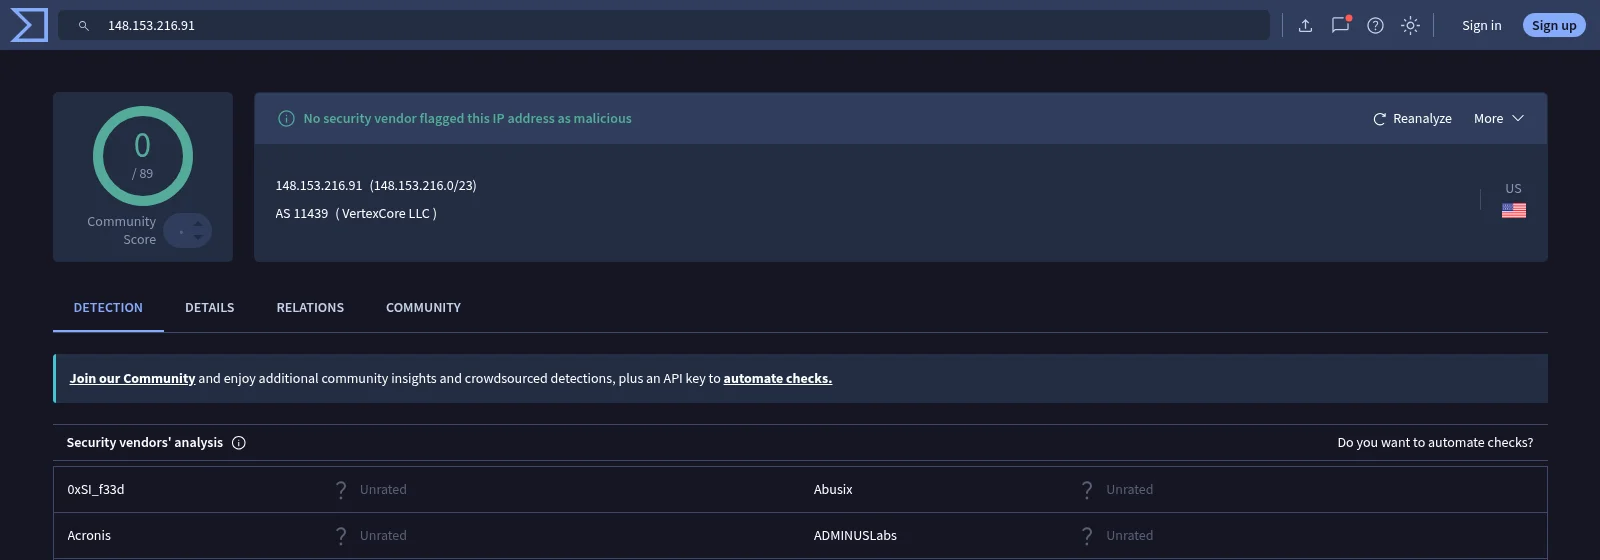
Task: Click the ADMINUSLabs vendor name
Action: [x=855, y=535]
